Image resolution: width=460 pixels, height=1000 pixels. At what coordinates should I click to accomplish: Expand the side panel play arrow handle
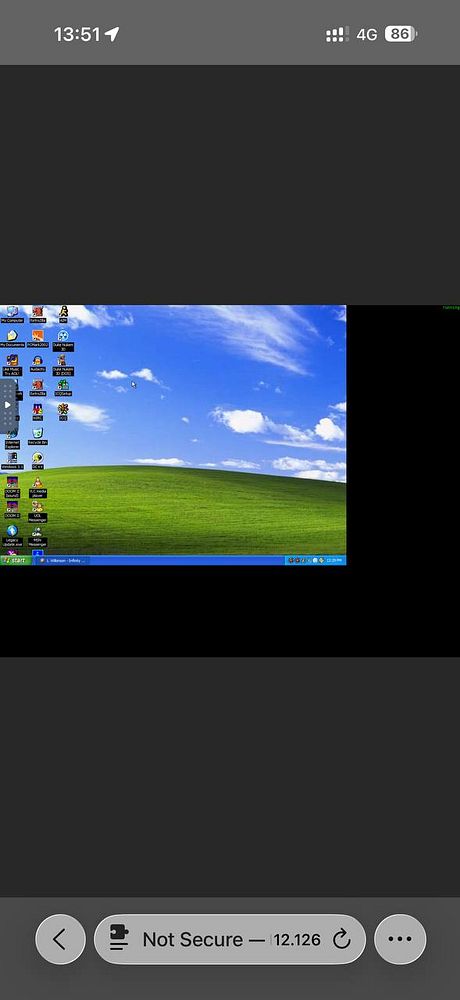(8, 404)
